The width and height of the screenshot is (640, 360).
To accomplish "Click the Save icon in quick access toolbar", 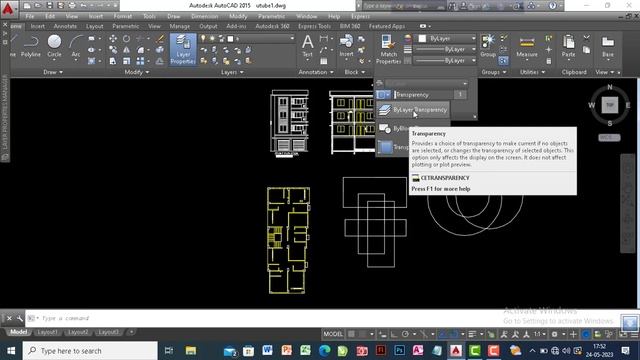I will (49, 6).
